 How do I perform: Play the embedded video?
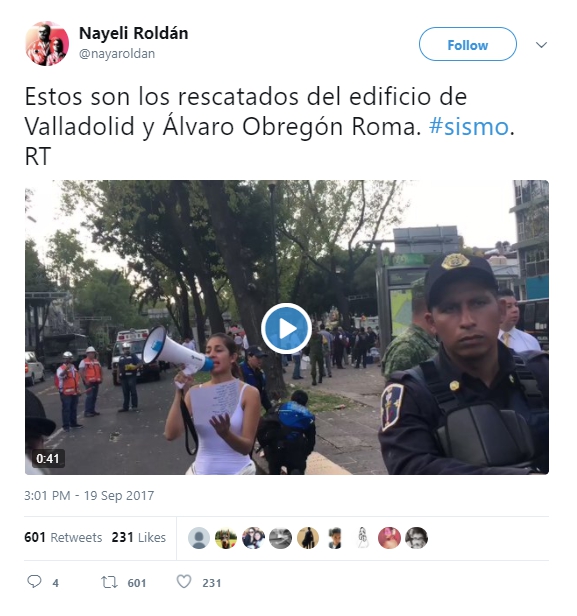[x=286, y=328]
